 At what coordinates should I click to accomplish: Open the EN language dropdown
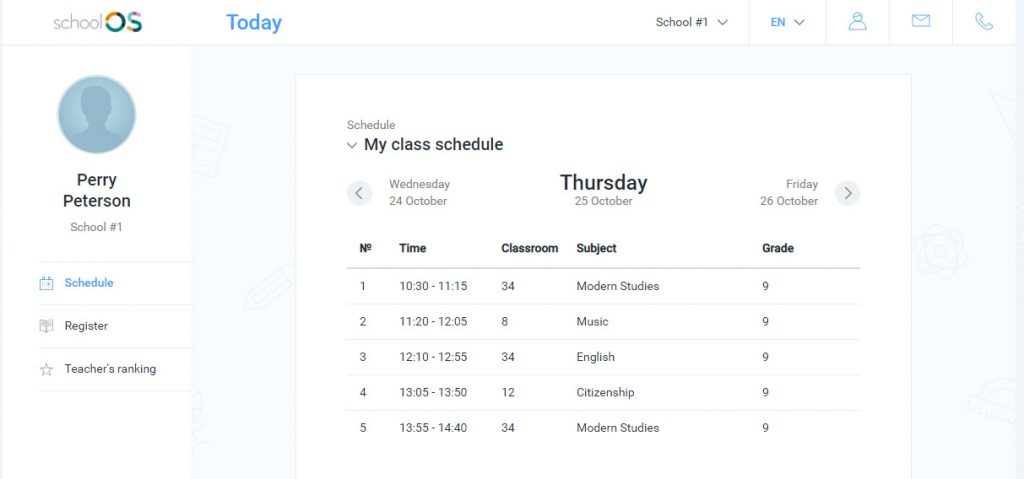tap(787, 22)
